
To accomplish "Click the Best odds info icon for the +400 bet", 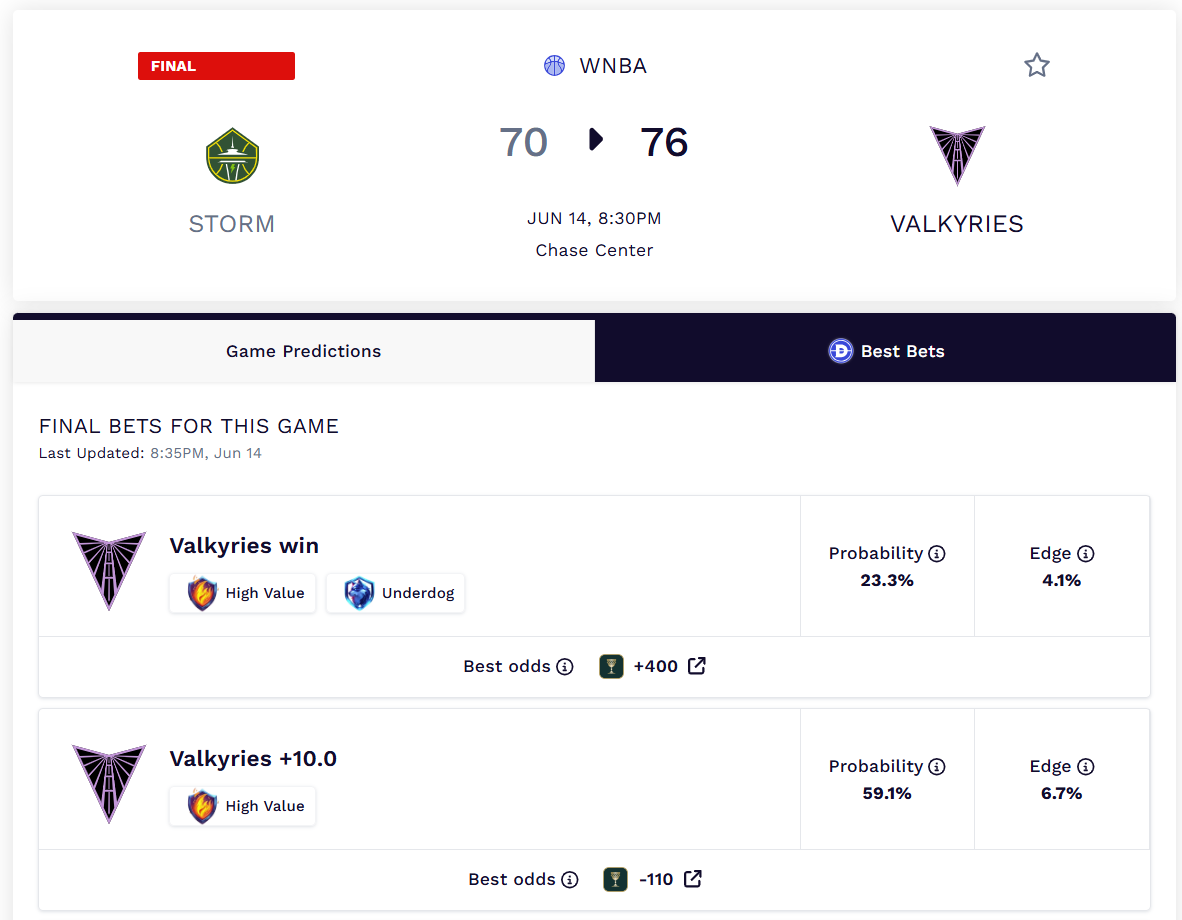I will coord(565,667).
